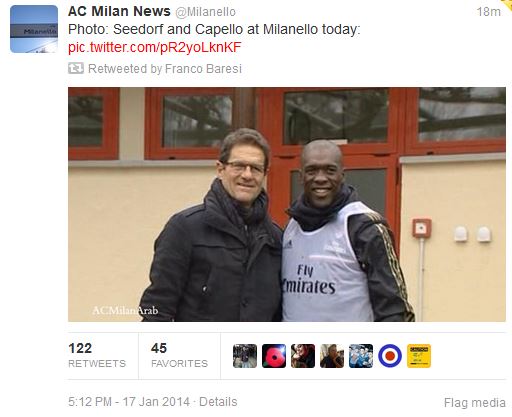Enlarge the Seedorf and Capello photo
The image size is (512, 417).
coord(287,204)
